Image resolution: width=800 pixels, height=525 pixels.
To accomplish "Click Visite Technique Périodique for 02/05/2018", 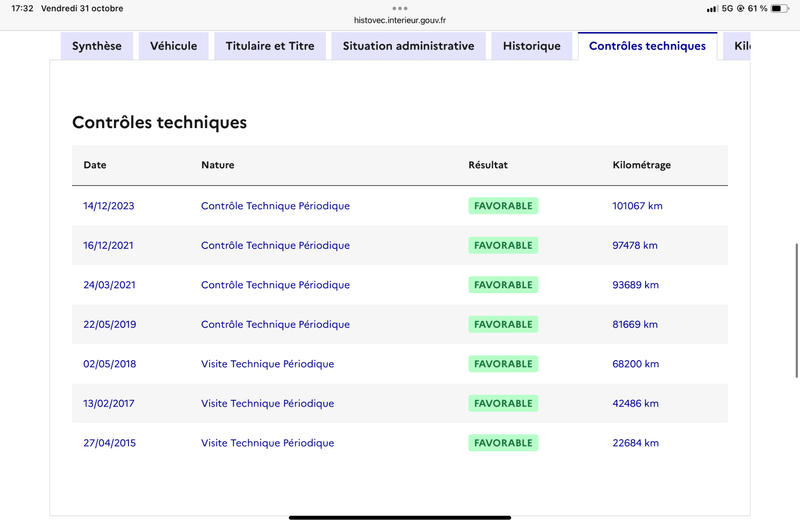I will pos(267,364).
